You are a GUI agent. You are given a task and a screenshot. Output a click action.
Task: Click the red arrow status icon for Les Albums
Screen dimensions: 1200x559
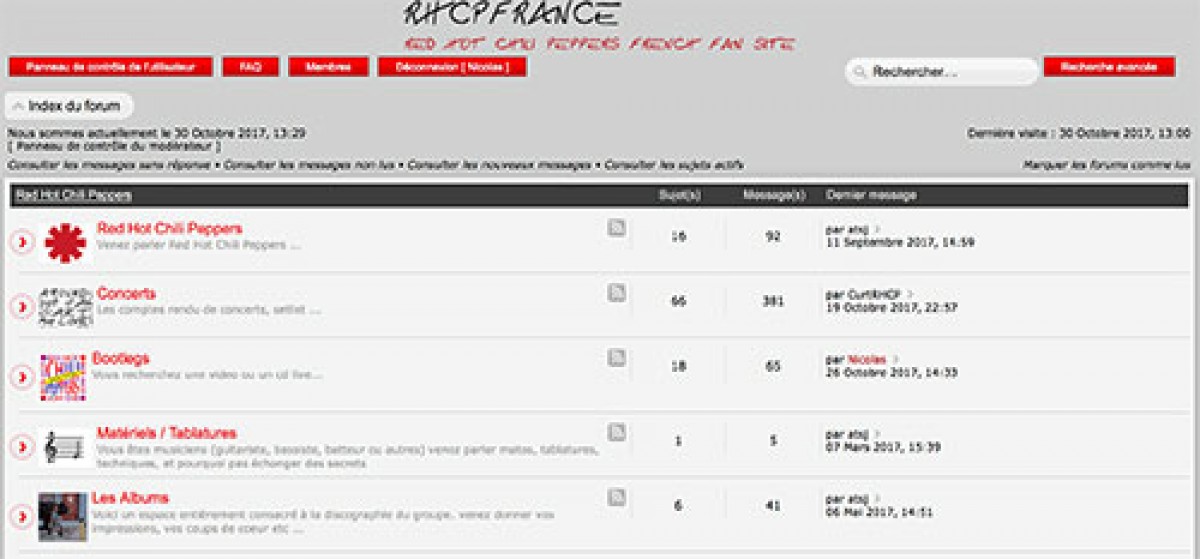[x=22, y=516]
